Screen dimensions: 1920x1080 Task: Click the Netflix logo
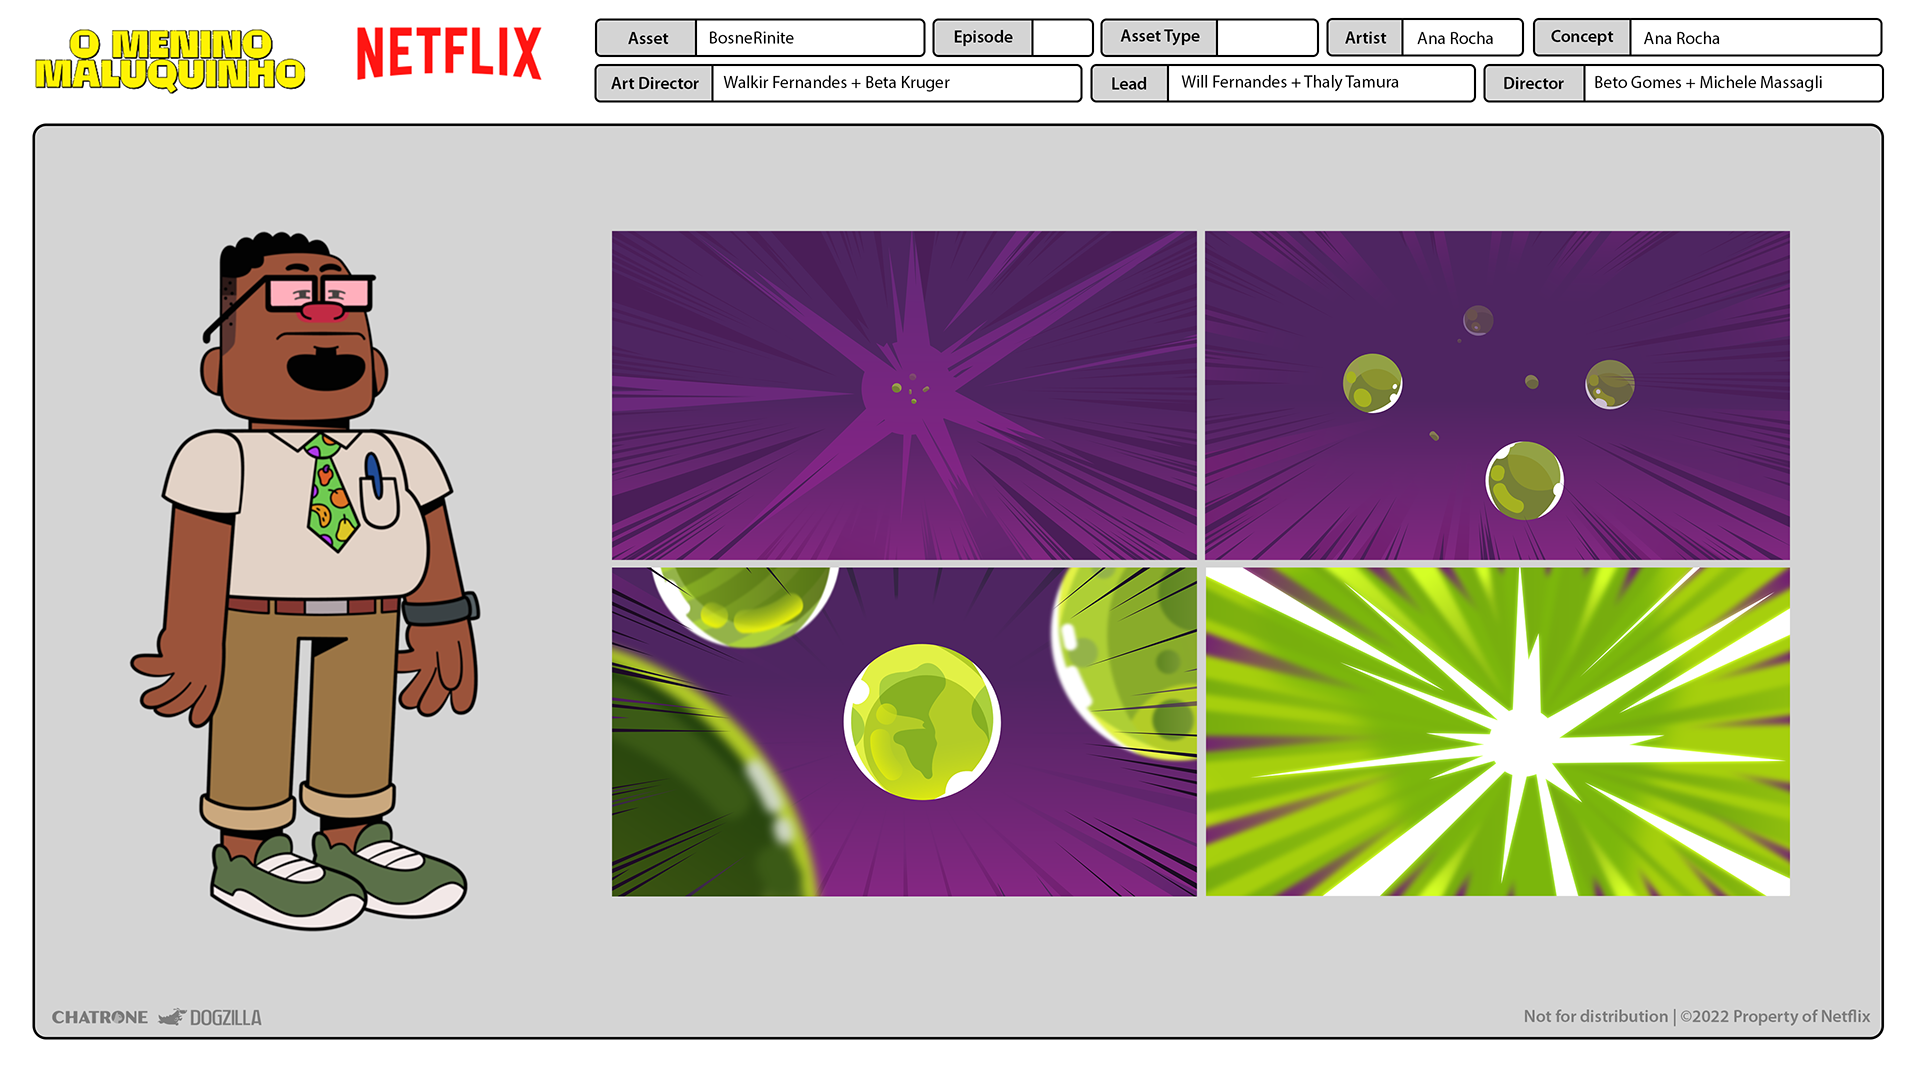(448, 54)
